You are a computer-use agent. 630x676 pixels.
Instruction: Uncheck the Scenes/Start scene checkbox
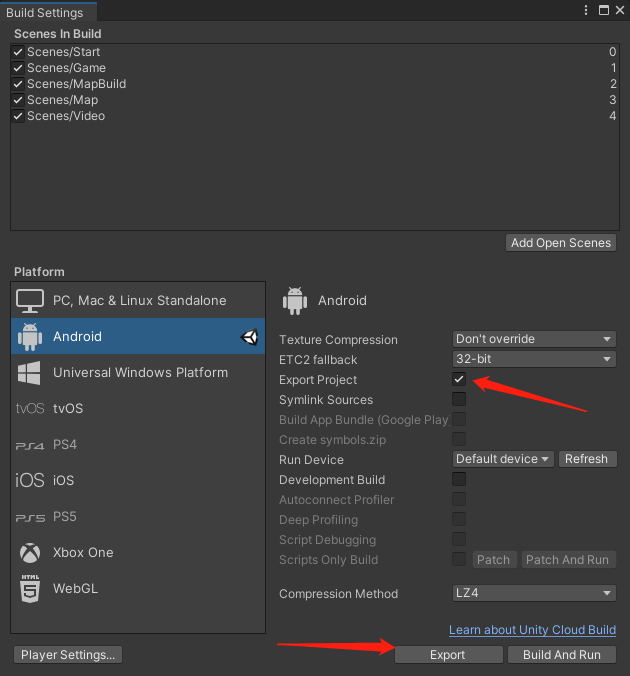click(18, 52)
